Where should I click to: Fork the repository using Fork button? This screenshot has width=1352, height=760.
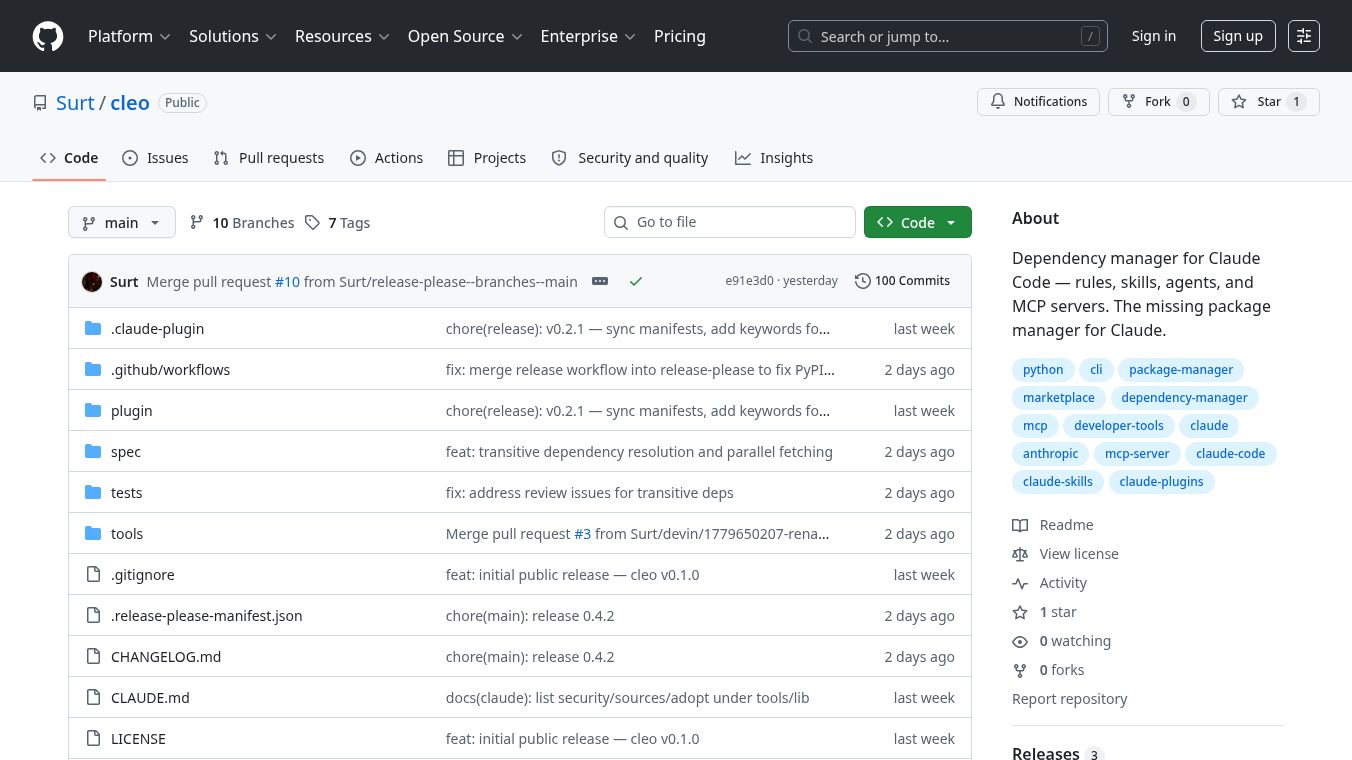(1159, 102)
